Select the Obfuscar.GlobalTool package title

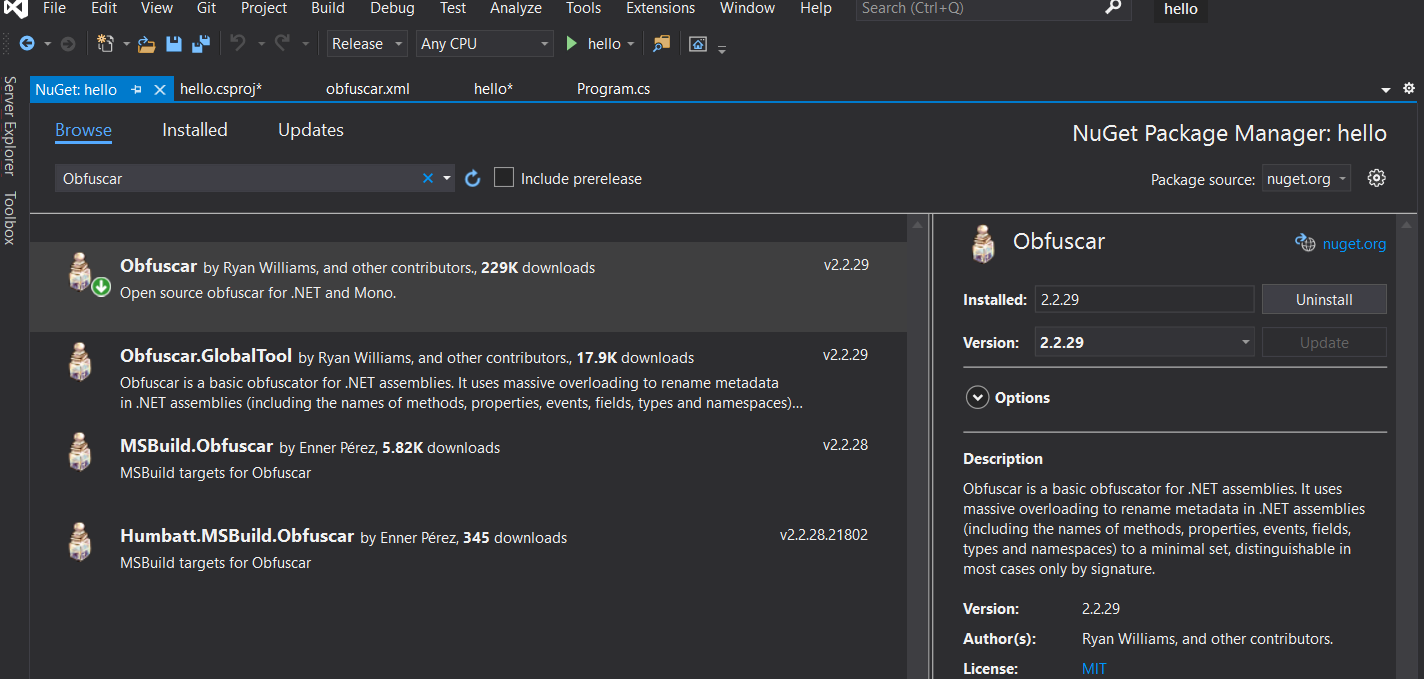(x=206, y=356)
